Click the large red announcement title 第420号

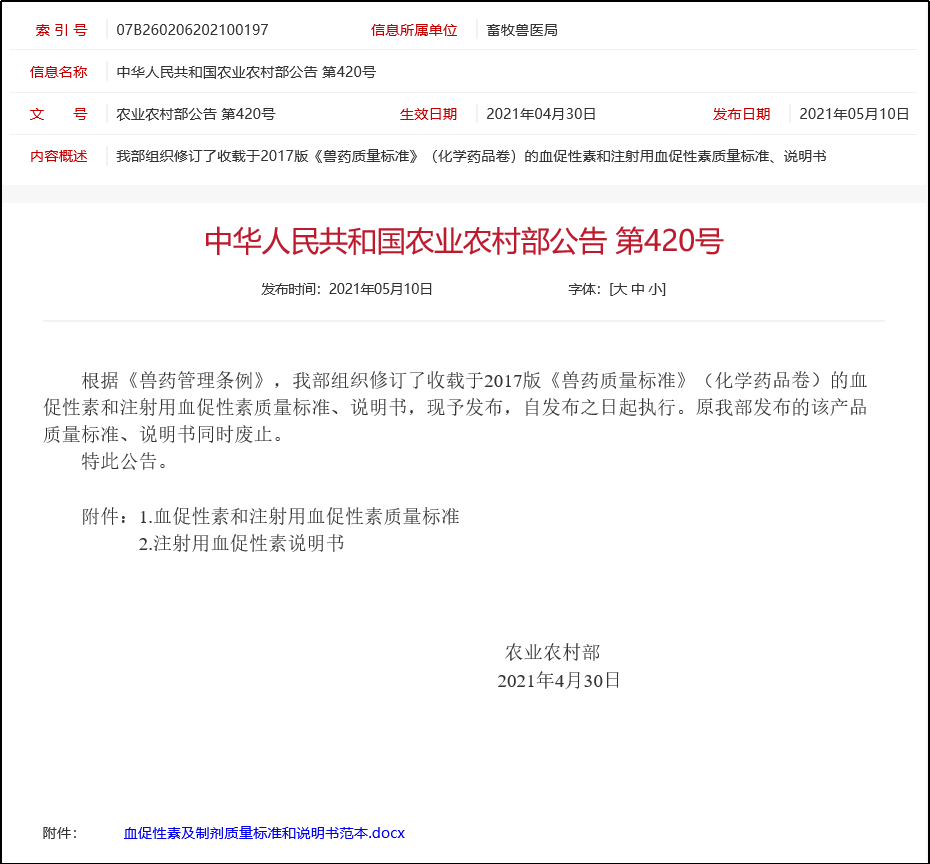(464, 241)
